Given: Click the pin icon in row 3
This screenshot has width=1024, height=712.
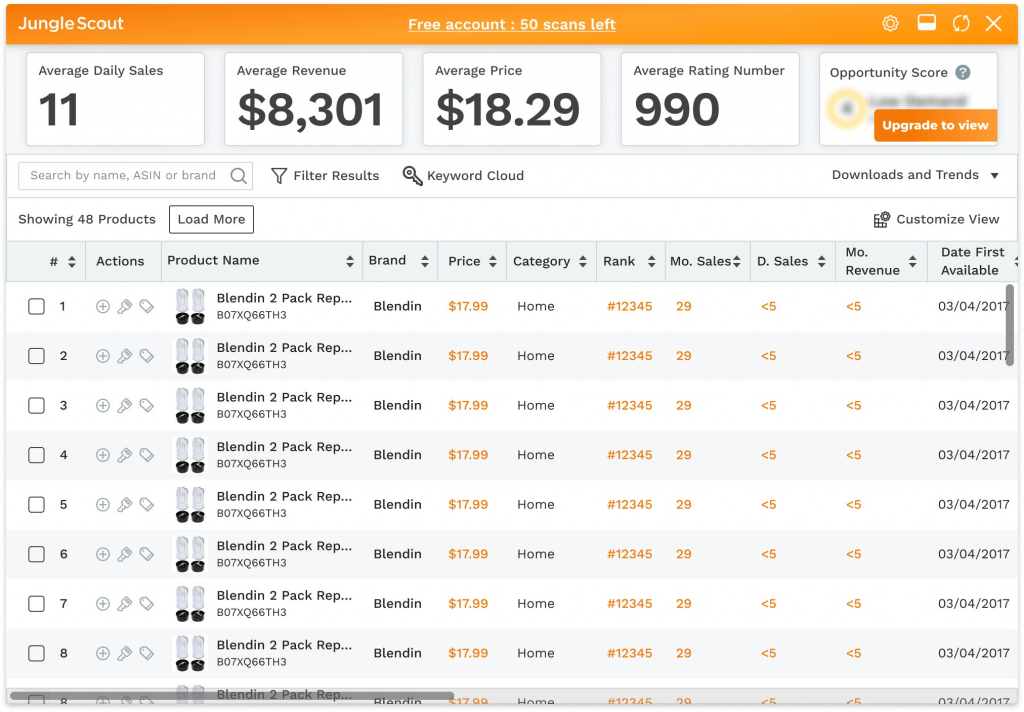Looking at the screenshot, I should pos(125,406).
